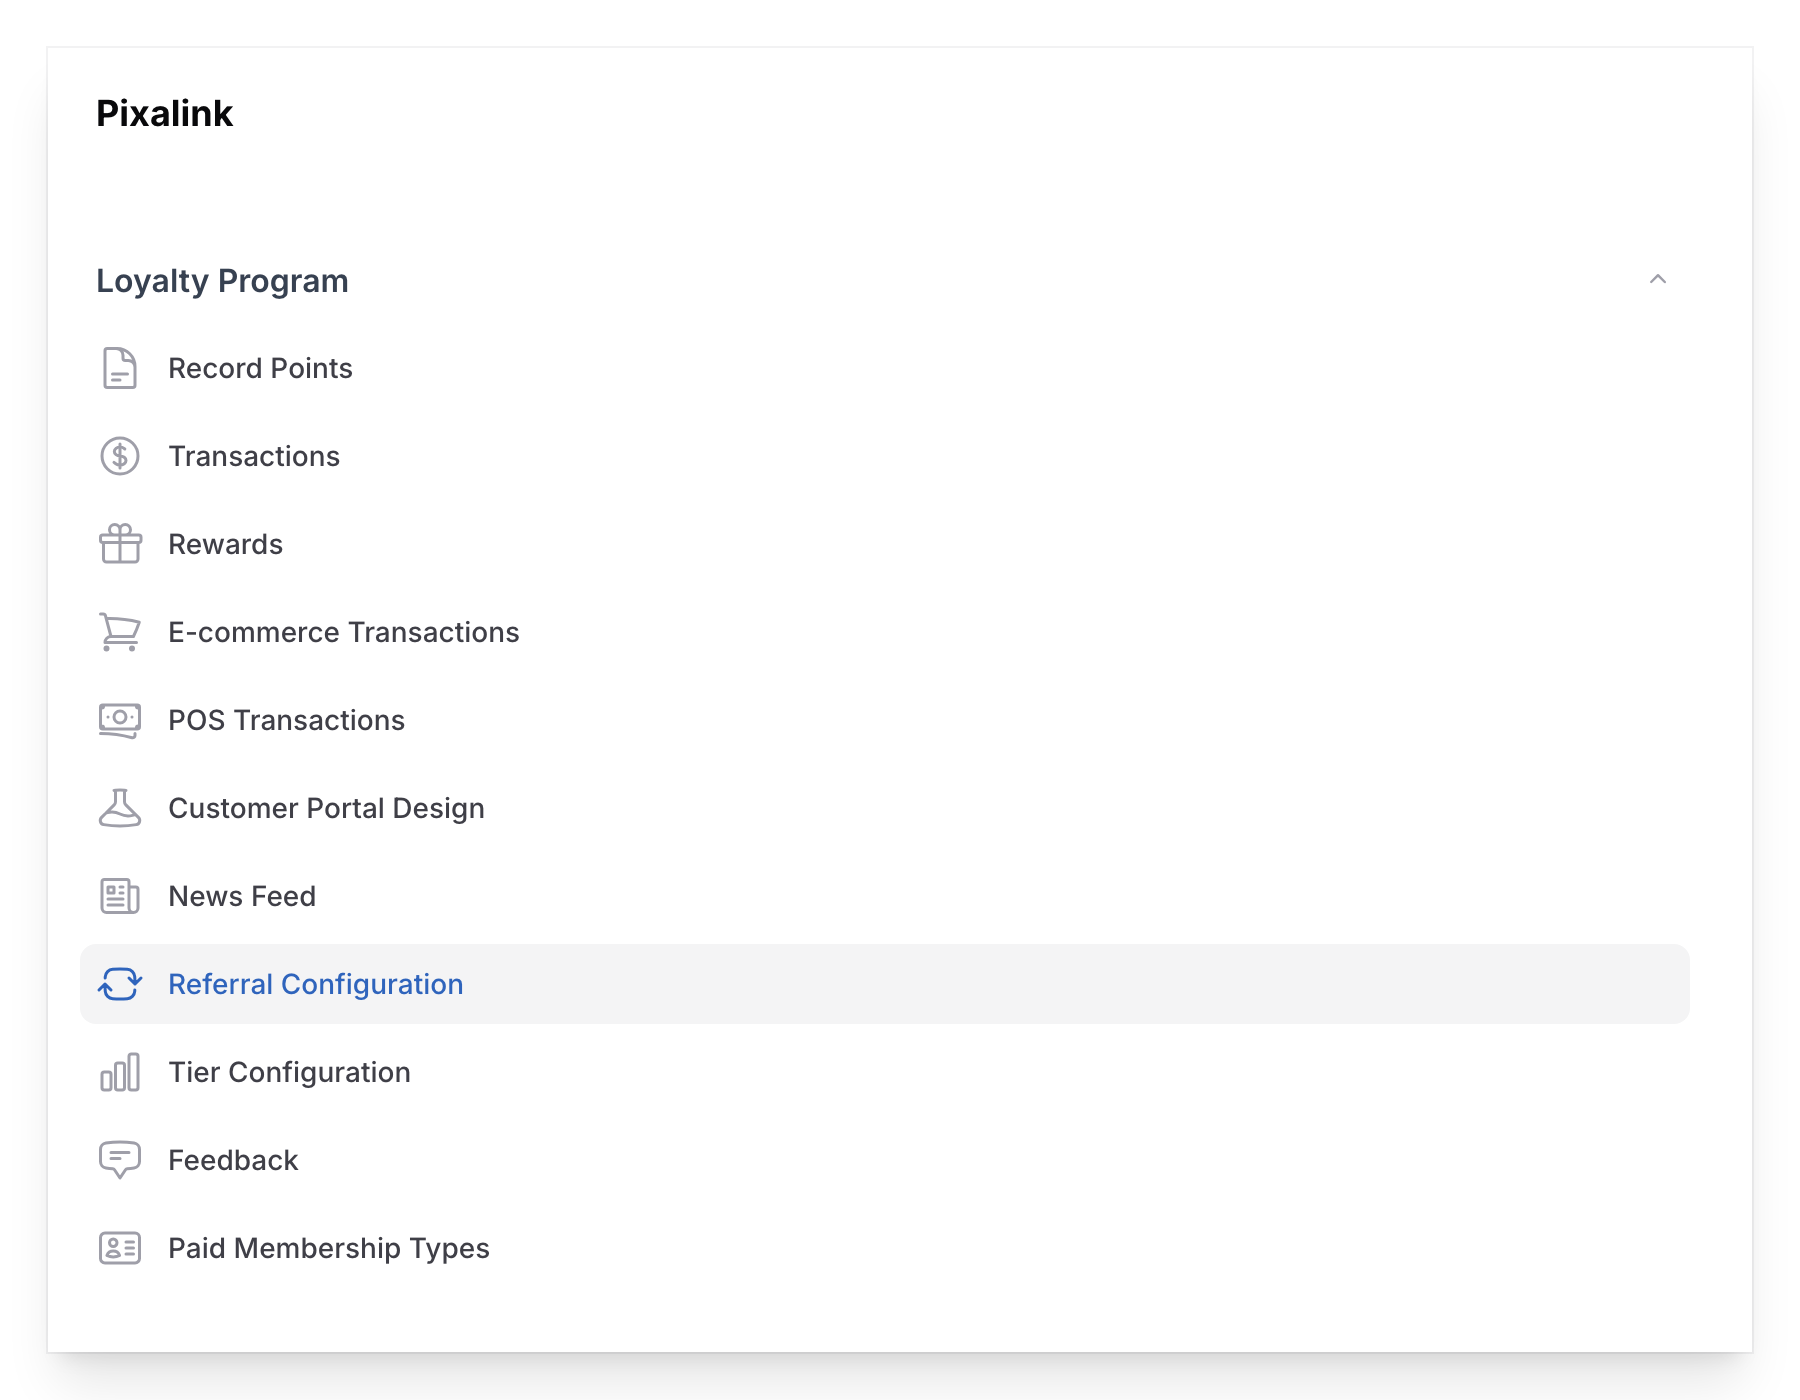Screen dimensions: 1800x1400
Task: Navigate to Rewards
Action: (x=225, y=544)
